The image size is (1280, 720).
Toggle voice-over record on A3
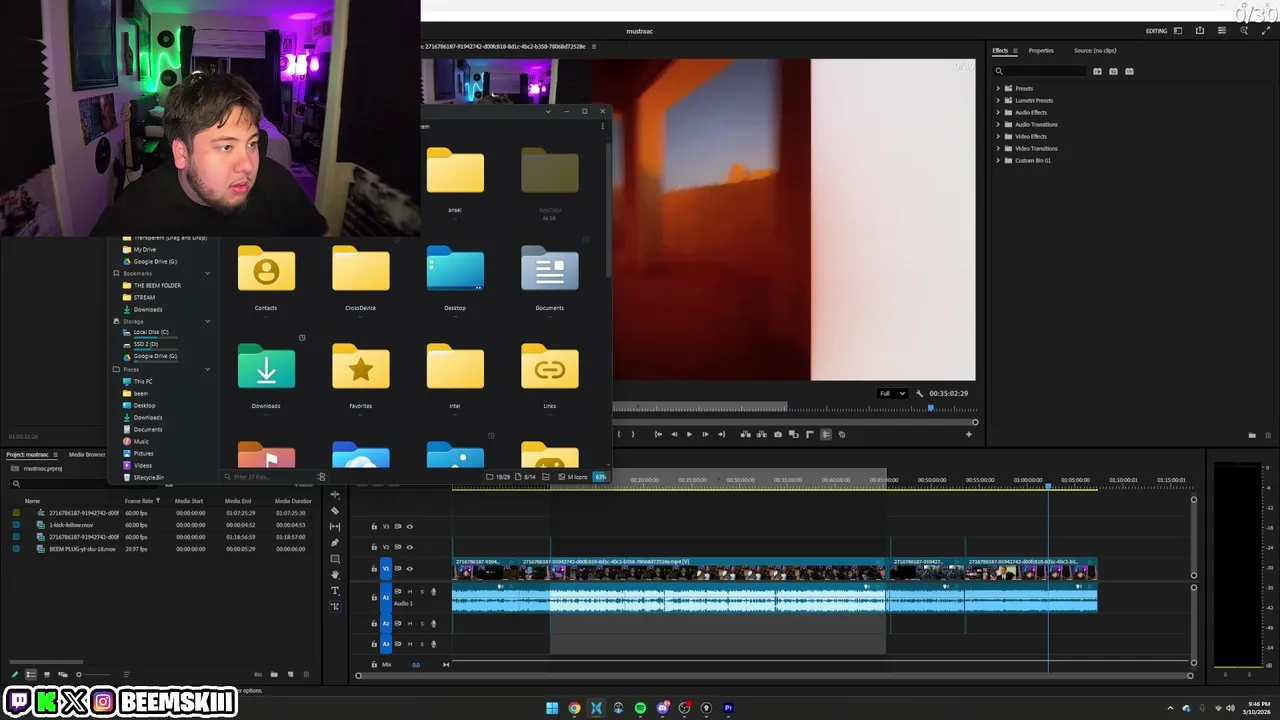pyautogui.click(x=433, y=644)
